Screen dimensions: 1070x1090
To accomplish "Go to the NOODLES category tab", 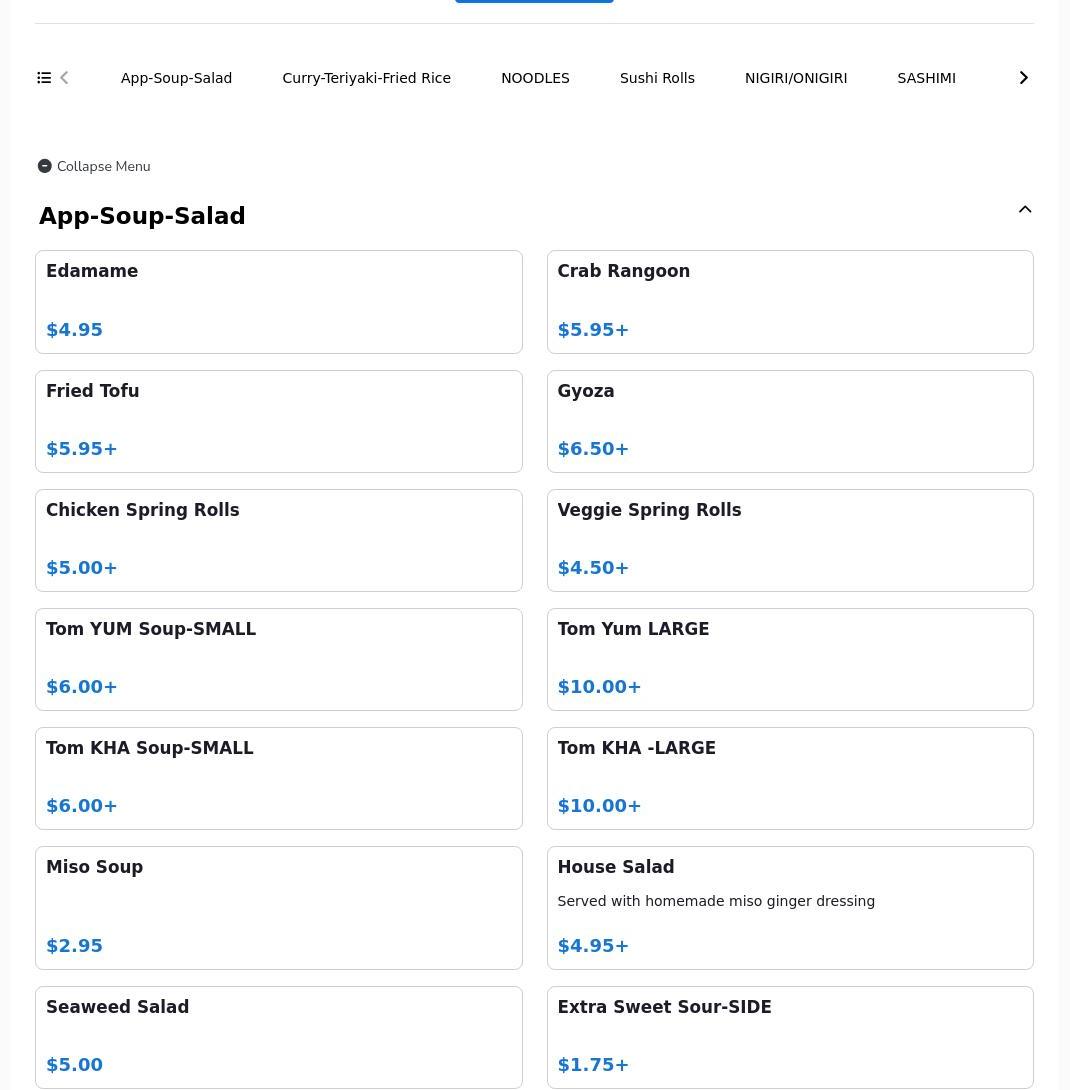I will 535,78.
